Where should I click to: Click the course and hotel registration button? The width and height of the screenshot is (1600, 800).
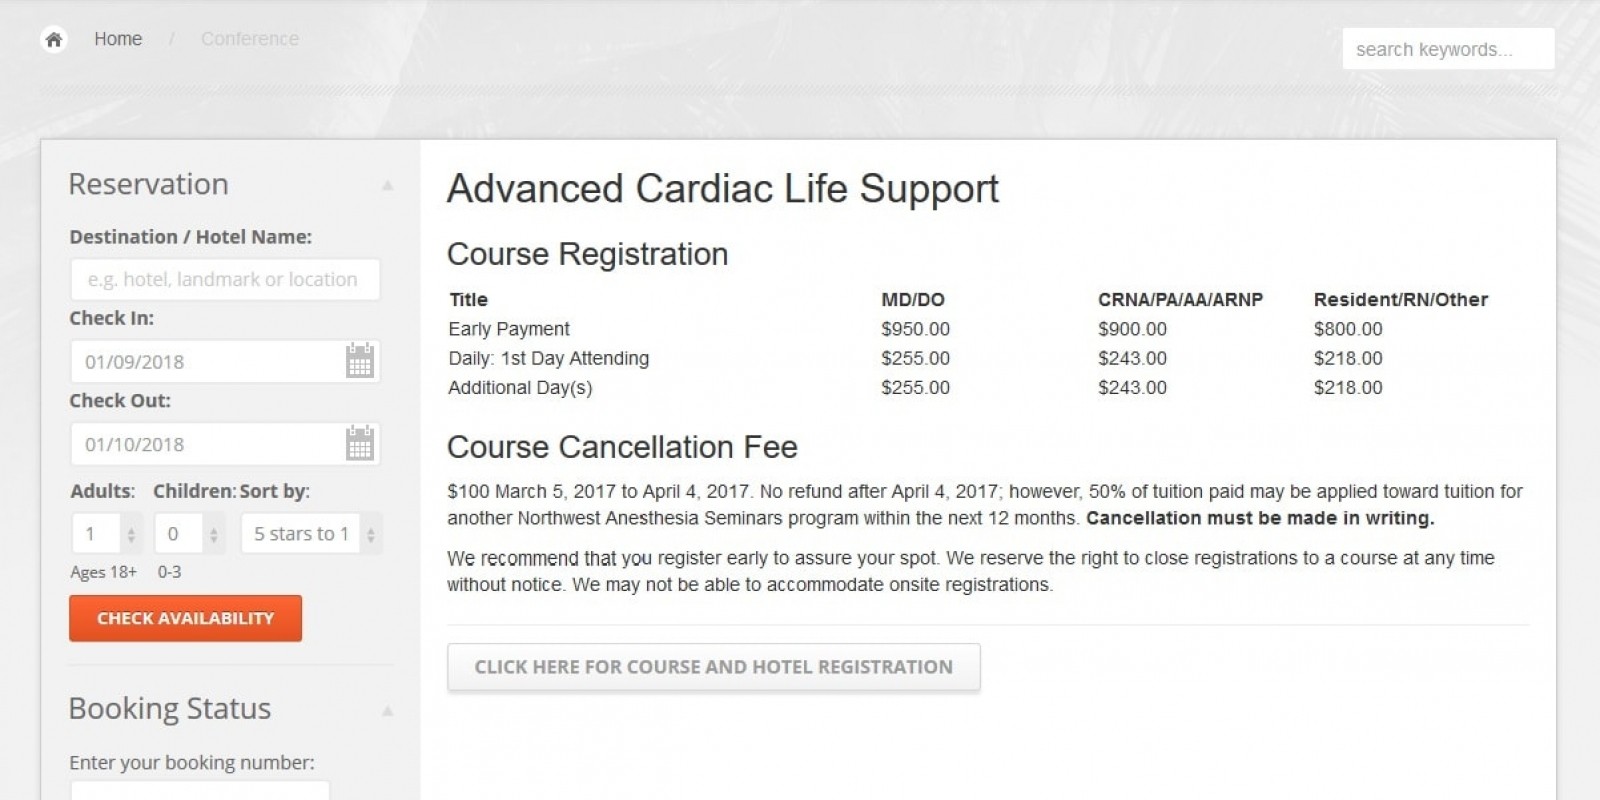pos(713,667)
